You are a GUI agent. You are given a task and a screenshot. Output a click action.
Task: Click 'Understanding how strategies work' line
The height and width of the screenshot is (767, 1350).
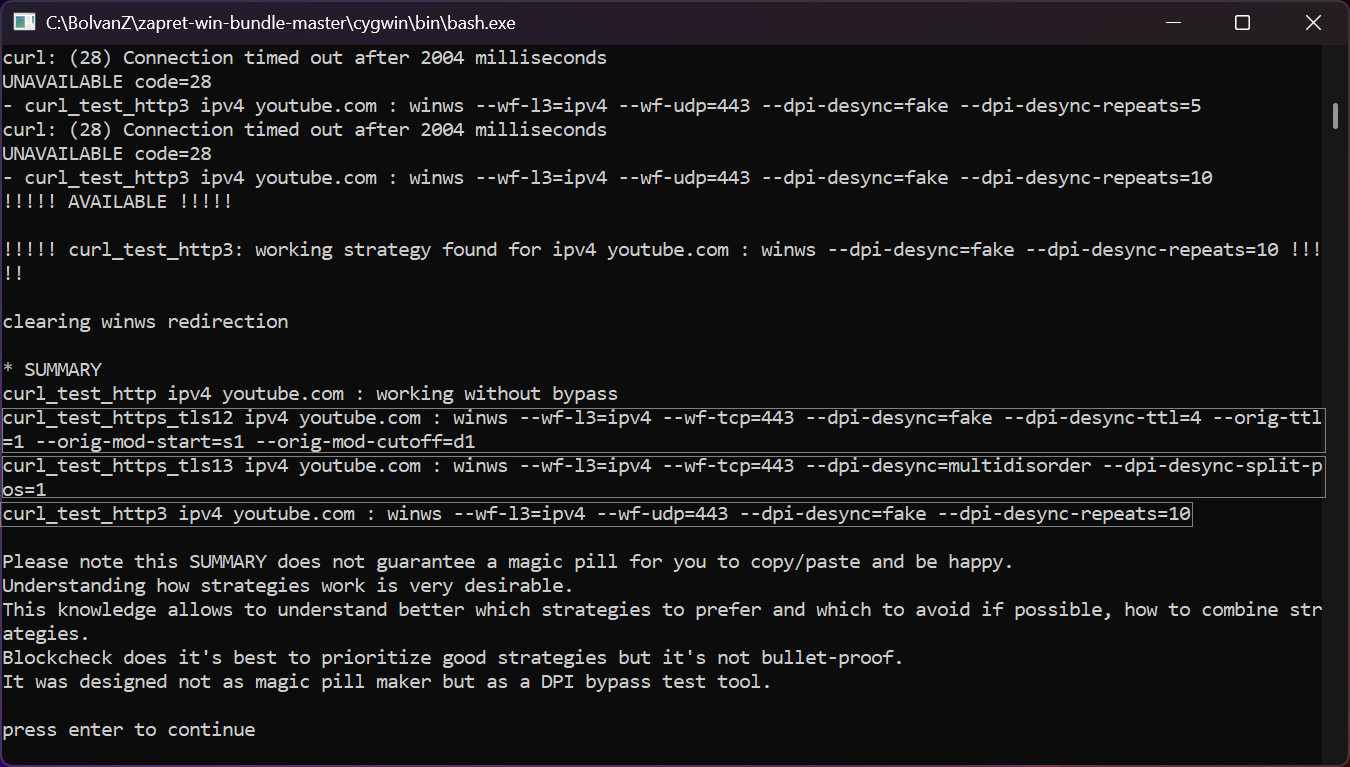coord(288,586)
